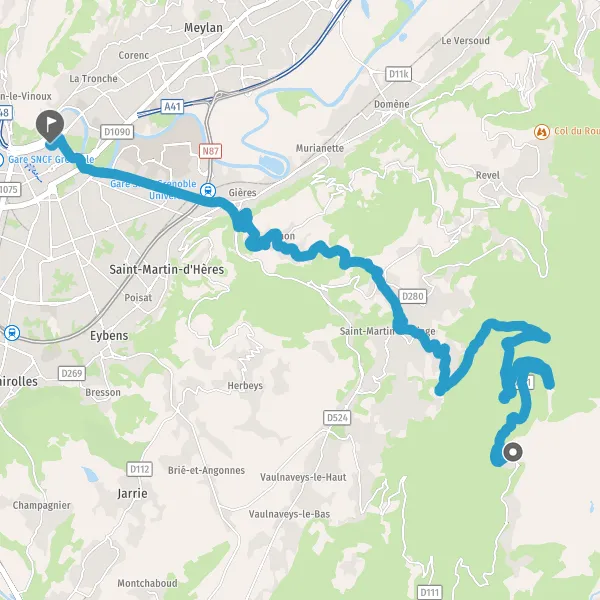This screenshot has height=600, width=600.
Task: Click the D524 road badge
Action: (337, 417)
